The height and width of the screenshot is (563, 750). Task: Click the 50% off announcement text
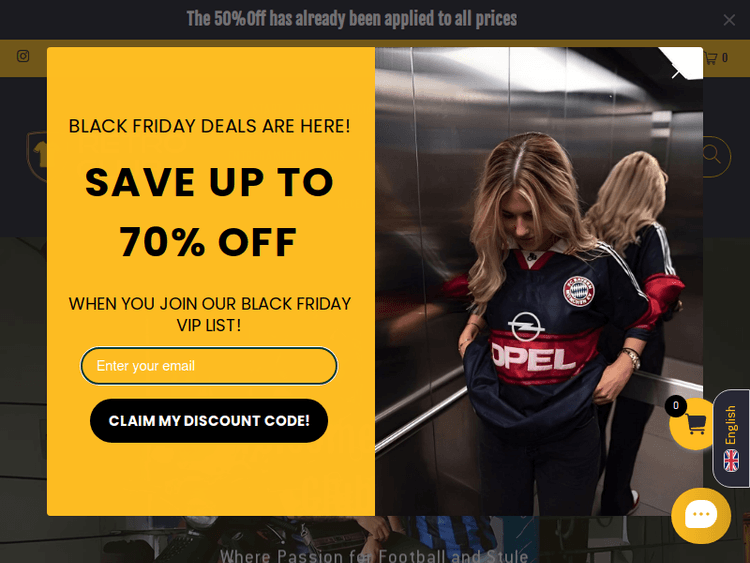(x=352, y=19)
